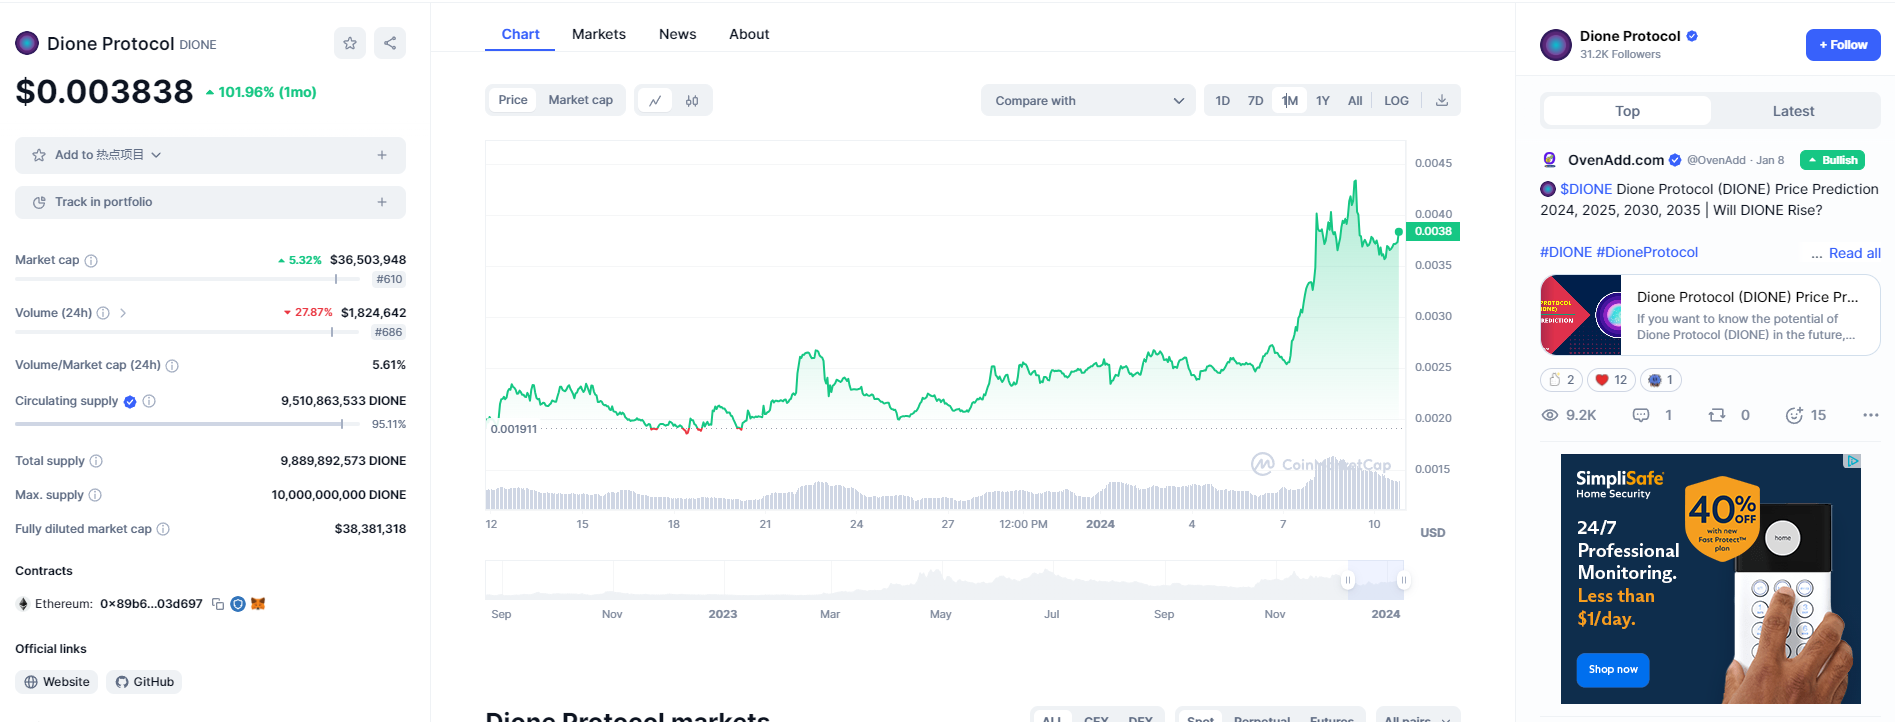Viewport: 1895px width, 722px height.
Task: Click heart reaction with 12
Action: click(x=1611, y=380)
